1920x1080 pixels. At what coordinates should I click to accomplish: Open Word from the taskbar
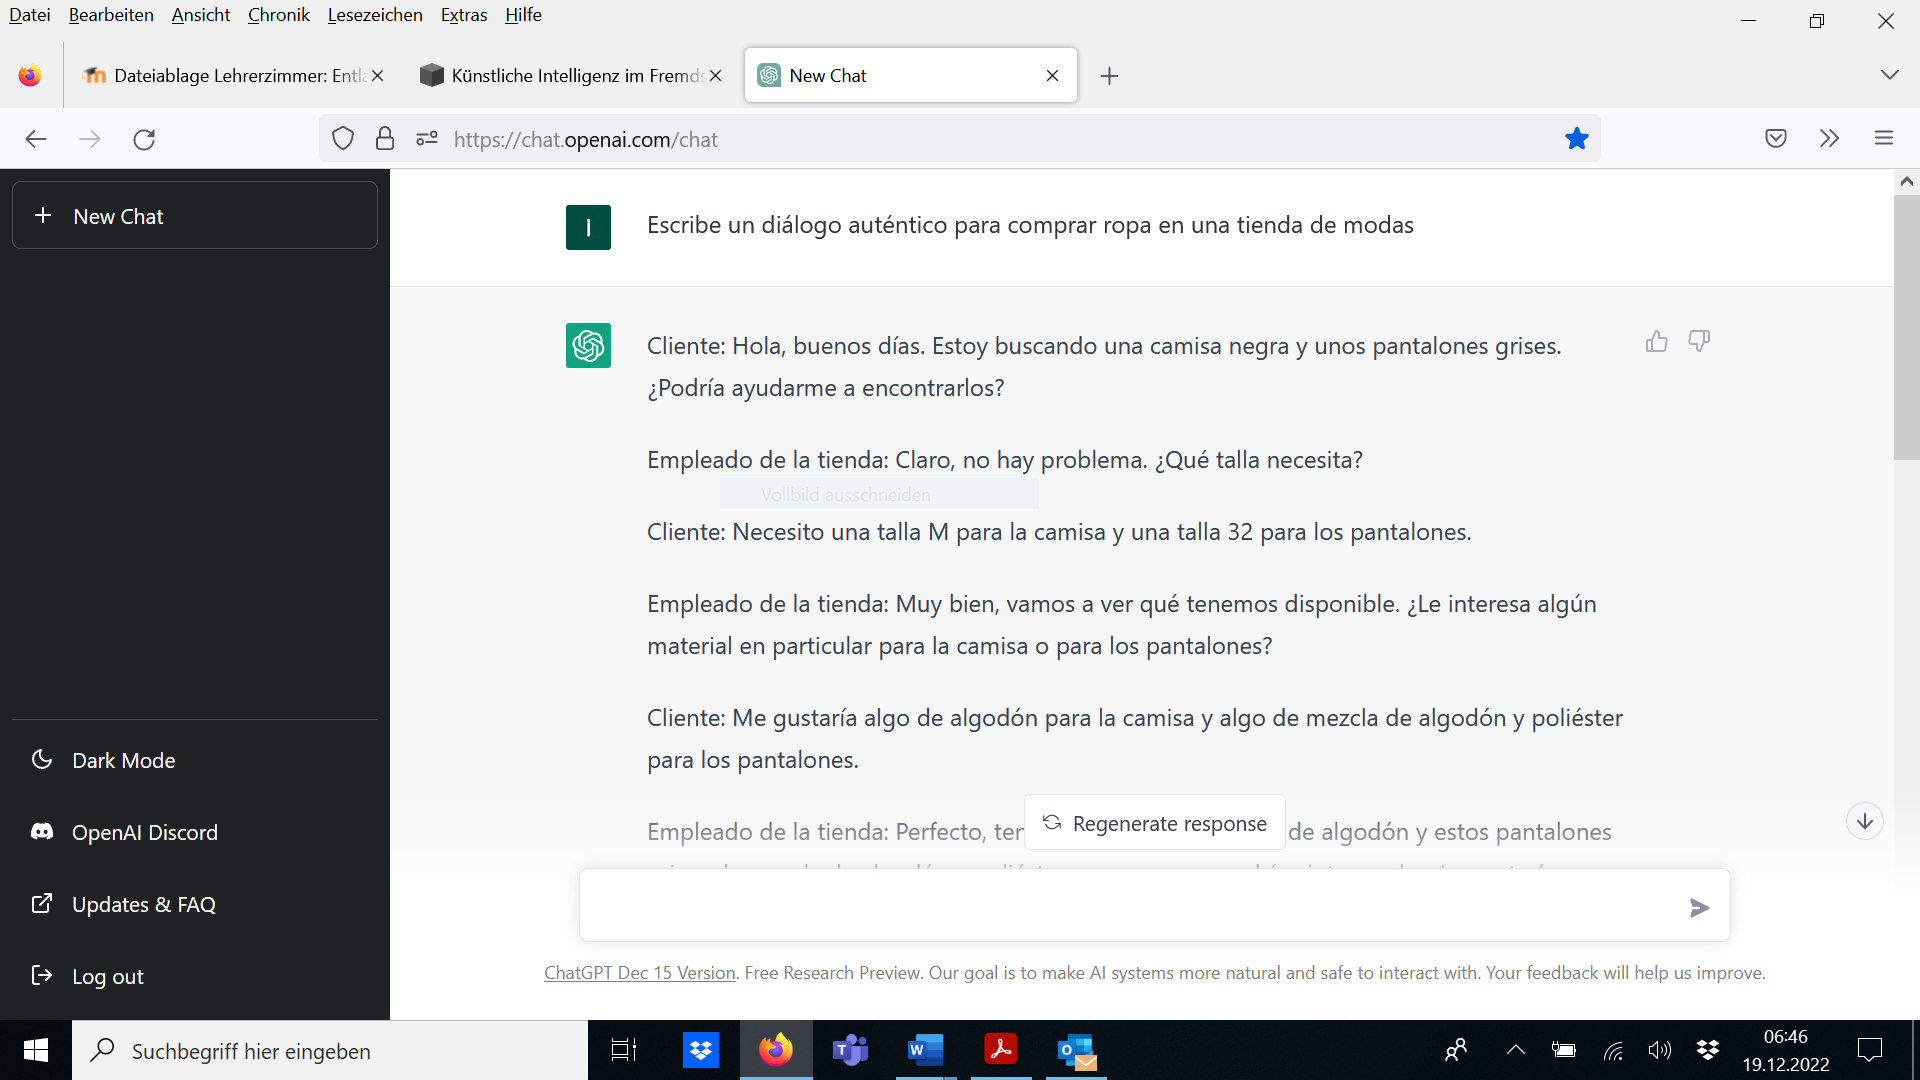[926, 1050]
